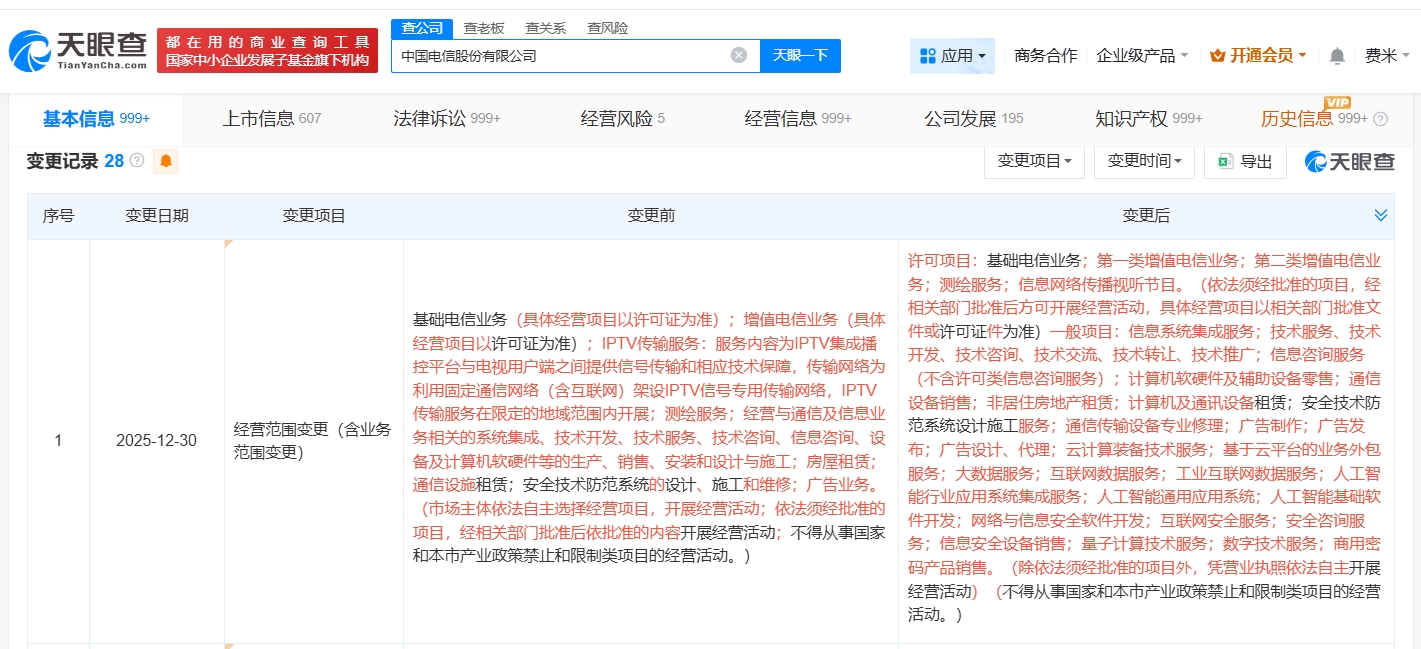Image resolution: width=1421 pixels, height=649 pixels.
Task: Click help icon beside 历史信息 tab
Action: pos(1381,119)
